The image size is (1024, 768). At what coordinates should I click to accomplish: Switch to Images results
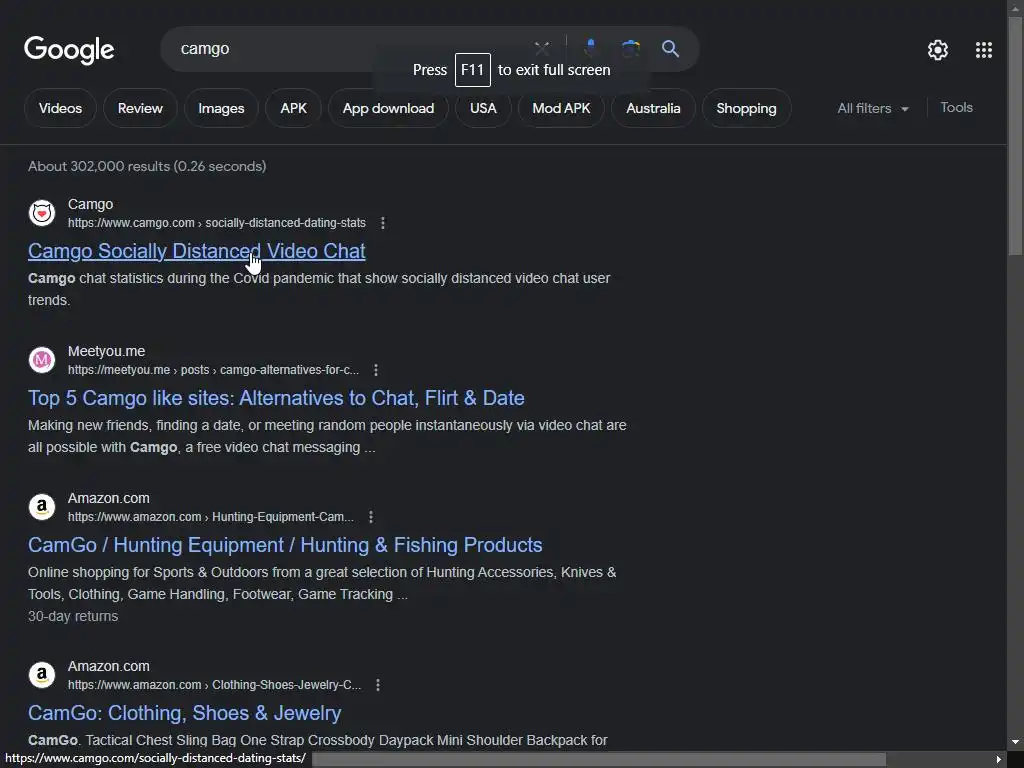point(221,108)
